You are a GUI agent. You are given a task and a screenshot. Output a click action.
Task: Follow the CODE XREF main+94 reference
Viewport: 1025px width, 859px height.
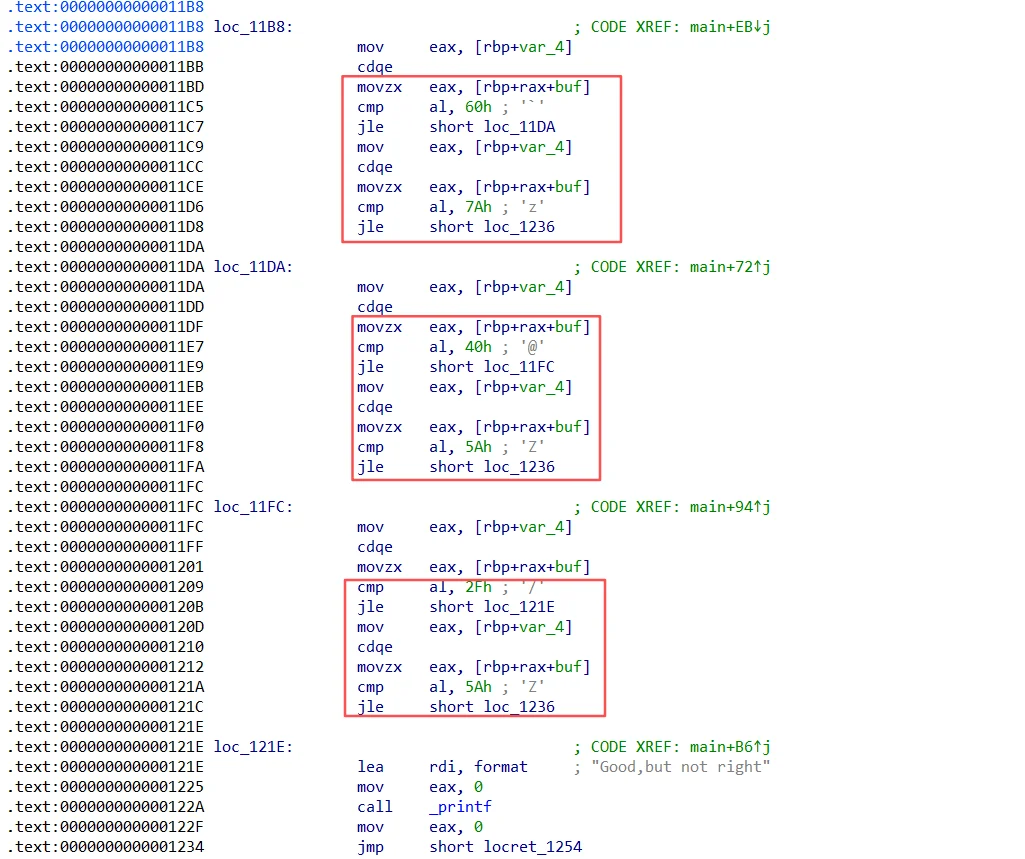(730, 507)
